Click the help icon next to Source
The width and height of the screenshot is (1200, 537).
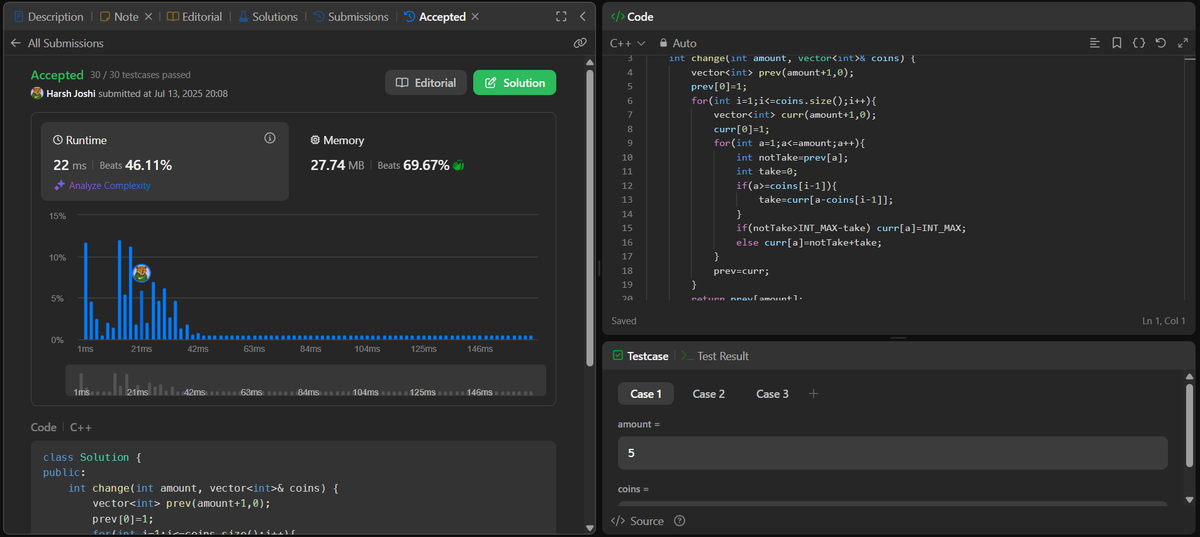(680, 521)
